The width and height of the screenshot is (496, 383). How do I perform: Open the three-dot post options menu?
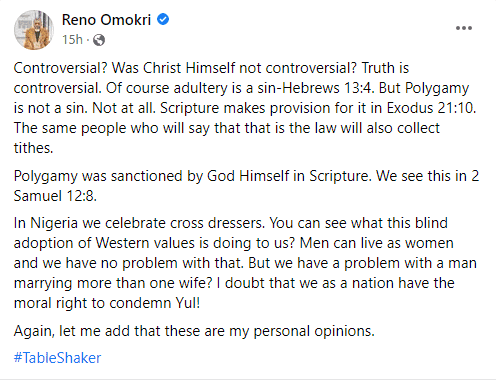[x=464, y=28]
